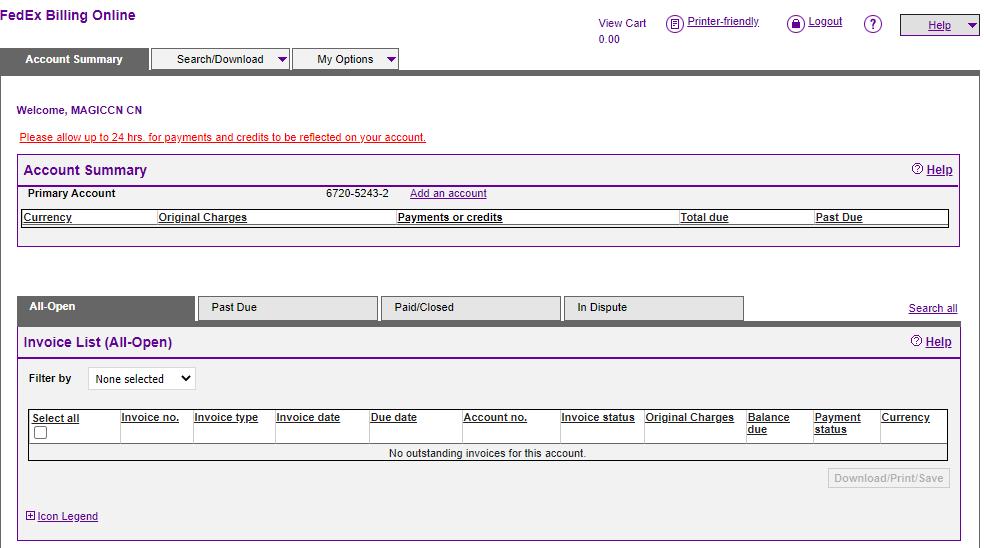Sort invoices by Account no.
984x548 pixels.
(x=495, y=417)
